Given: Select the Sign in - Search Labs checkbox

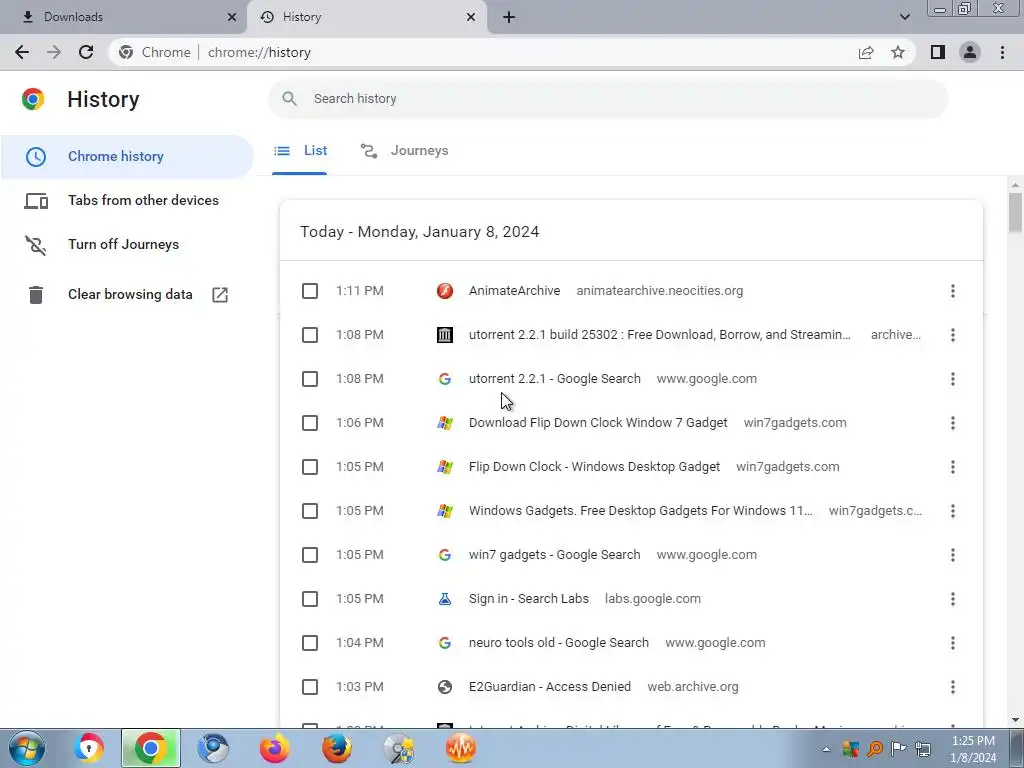Looking at the screenshot, I should (310, 599).
